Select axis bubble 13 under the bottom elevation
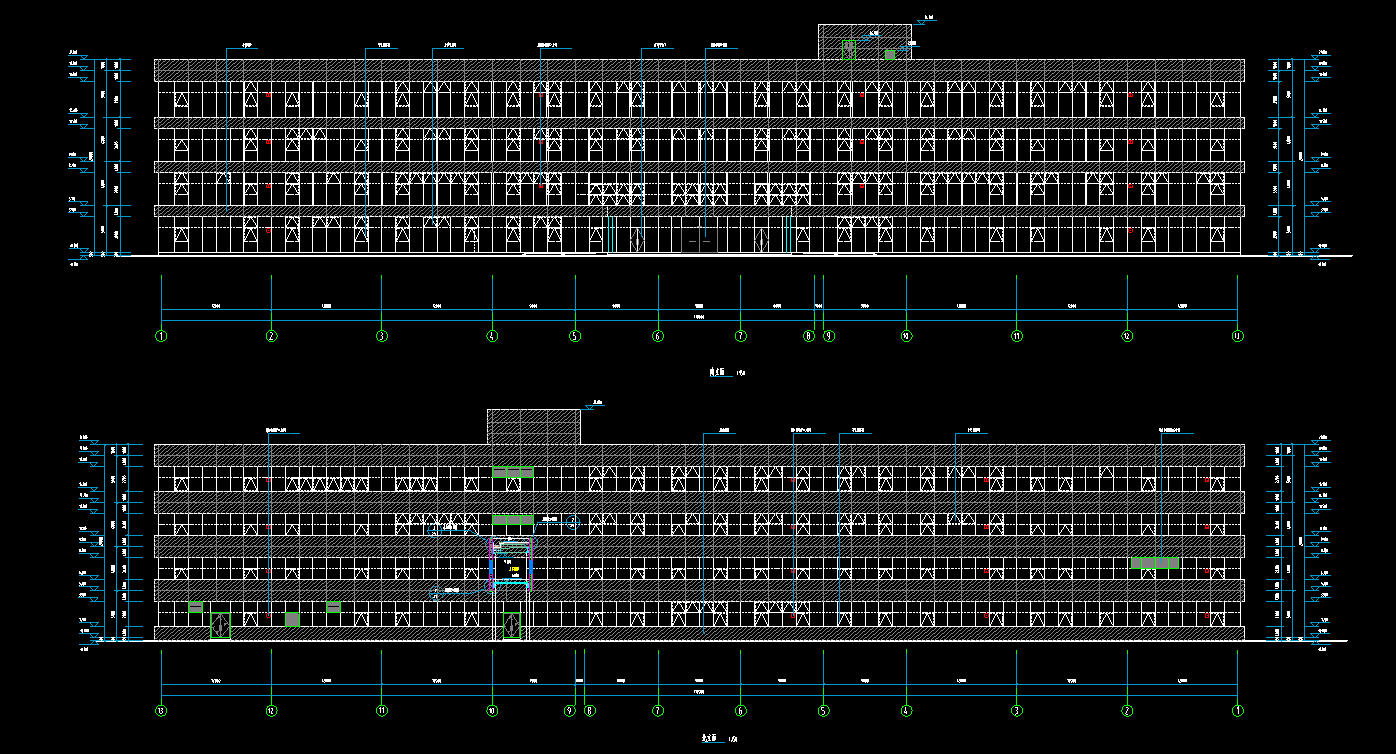Image resolution: width=1396 pixels, height=754 pixels. [x=161, y=711]
